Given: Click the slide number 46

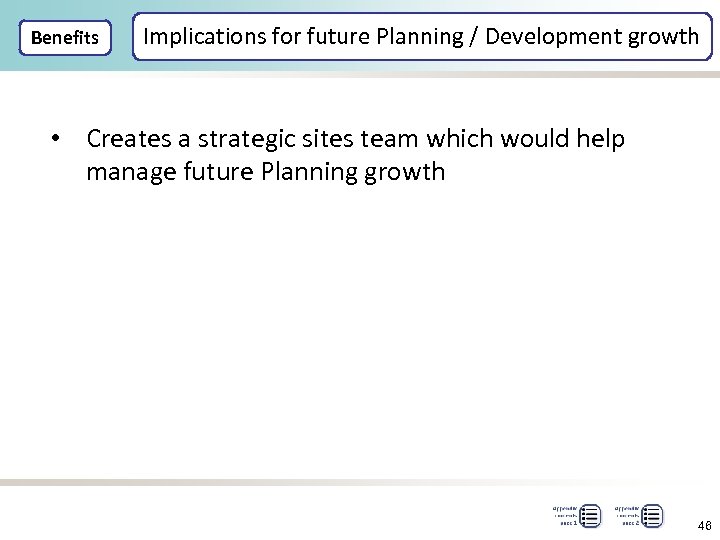Looking at the screenshot, I should point(705,525).
